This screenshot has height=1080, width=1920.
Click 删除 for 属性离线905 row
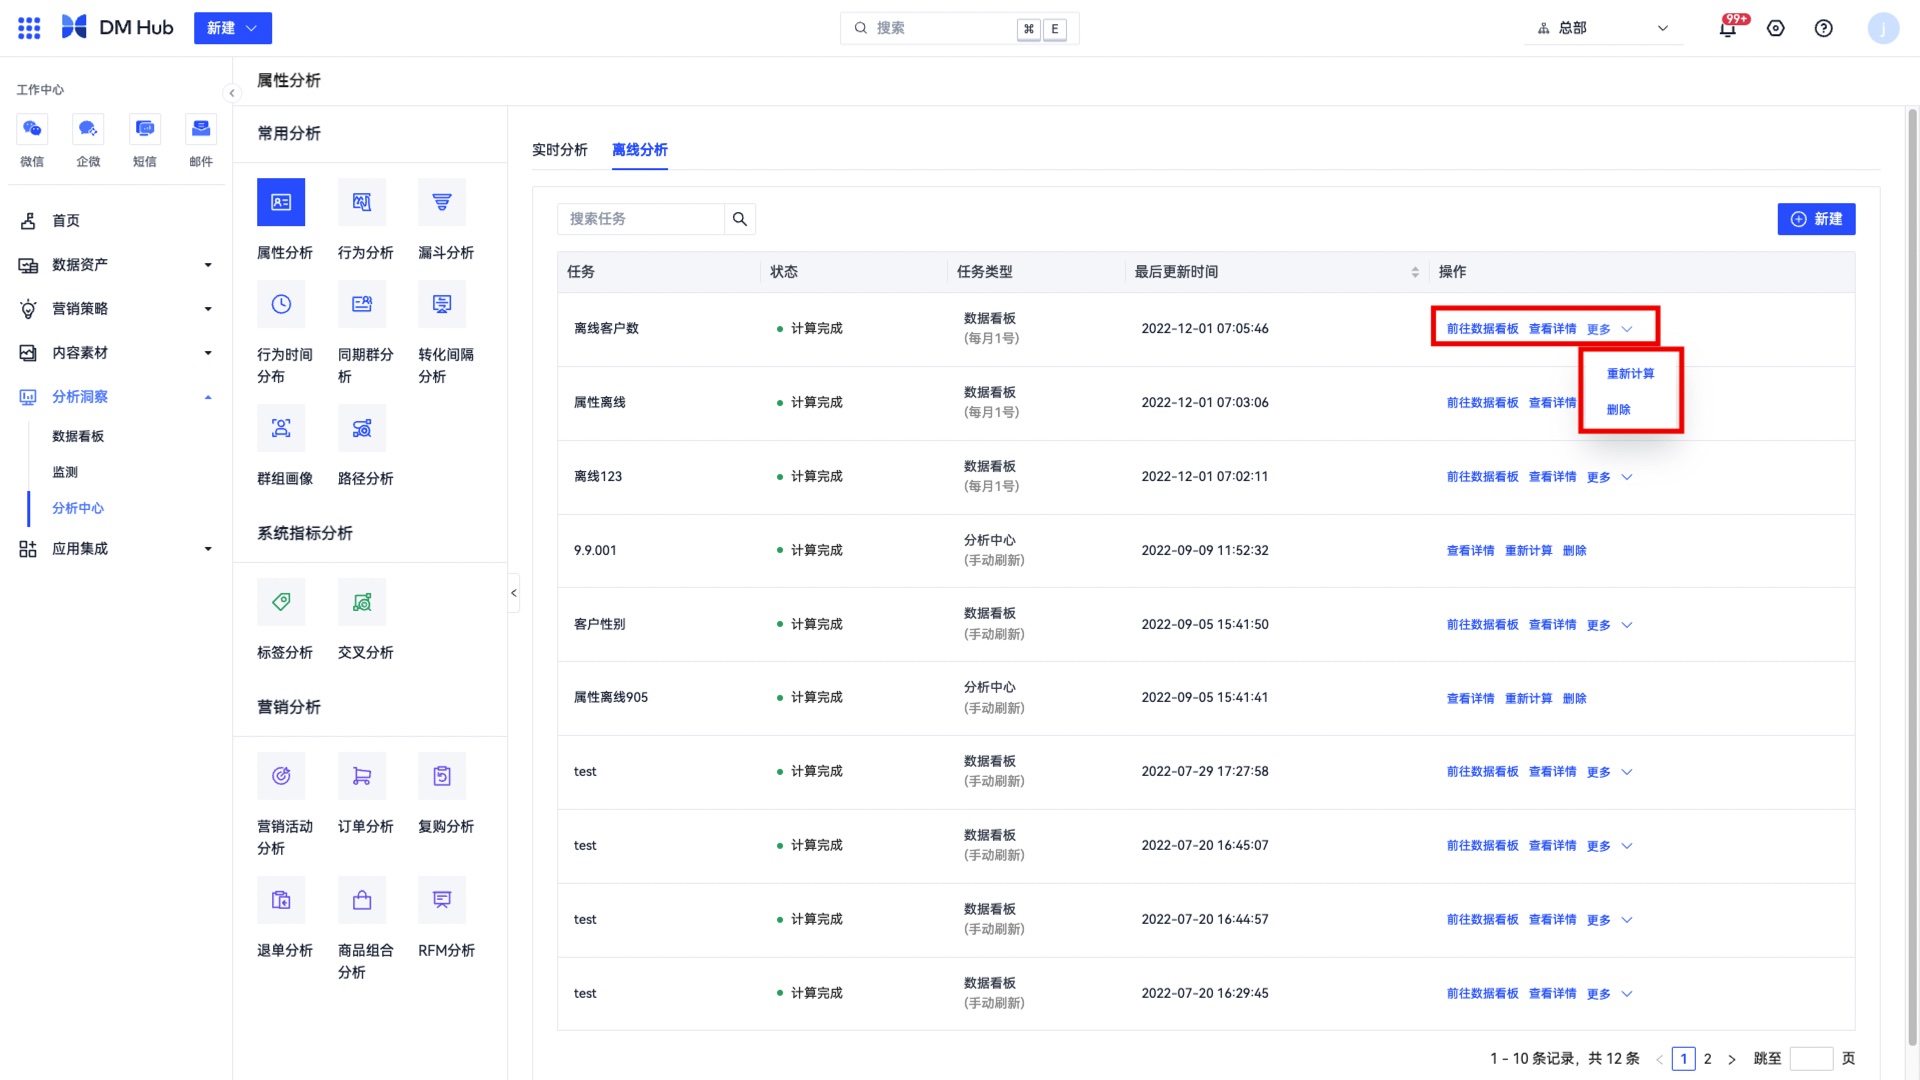pyautogui.click(x=1575, y=699)
